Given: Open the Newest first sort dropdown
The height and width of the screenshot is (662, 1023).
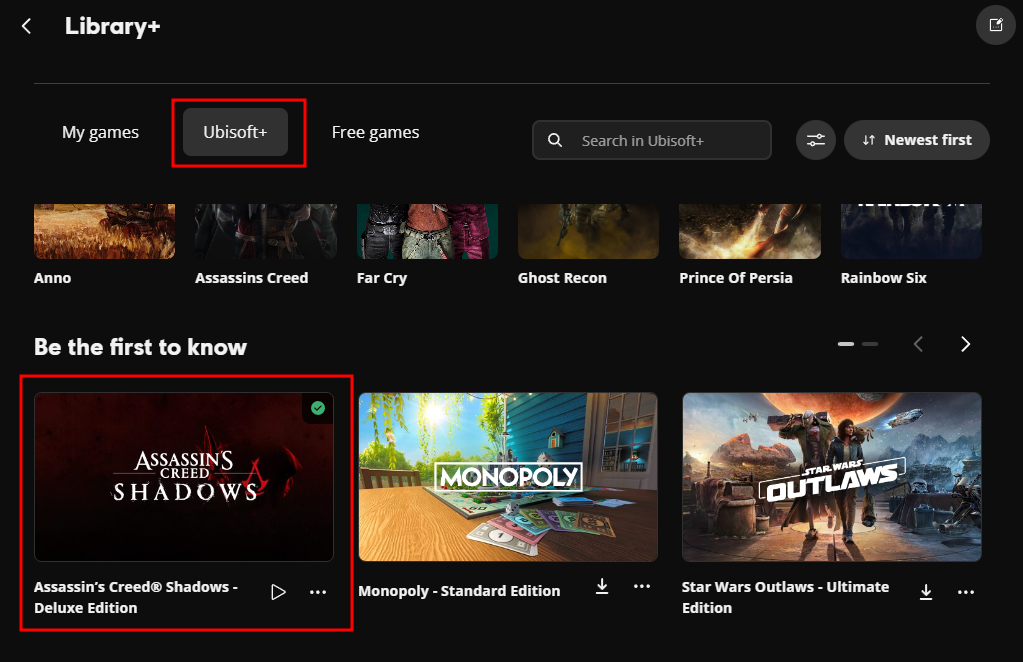Looking at the screenshot, I should click(x=917, y=140).
